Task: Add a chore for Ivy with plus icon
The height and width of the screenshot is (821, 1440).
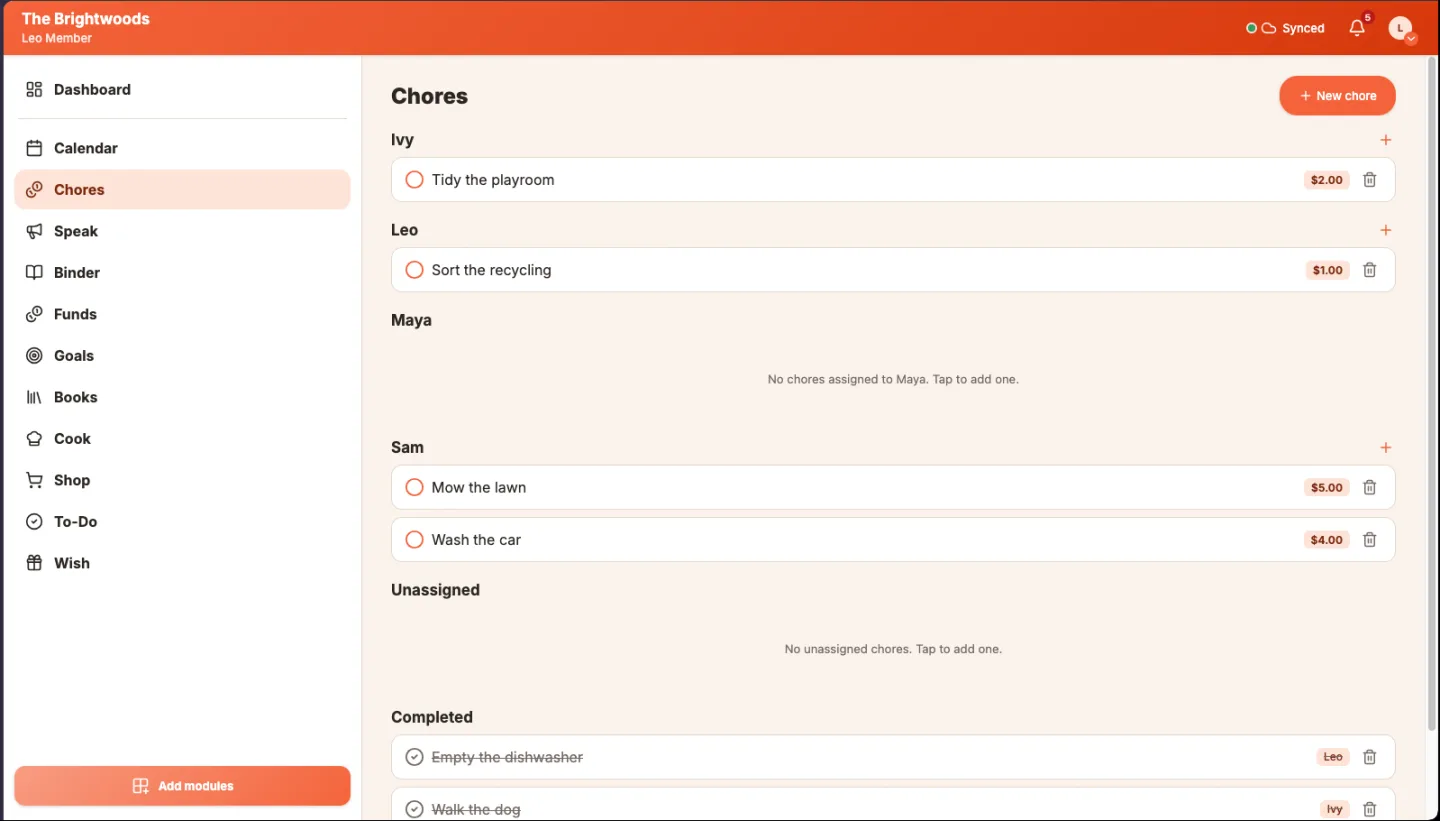Action: [1385, 140]
